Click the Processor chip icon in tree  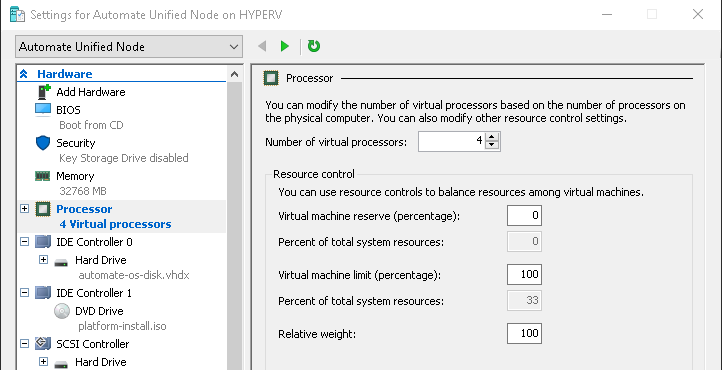pos(43,209)
